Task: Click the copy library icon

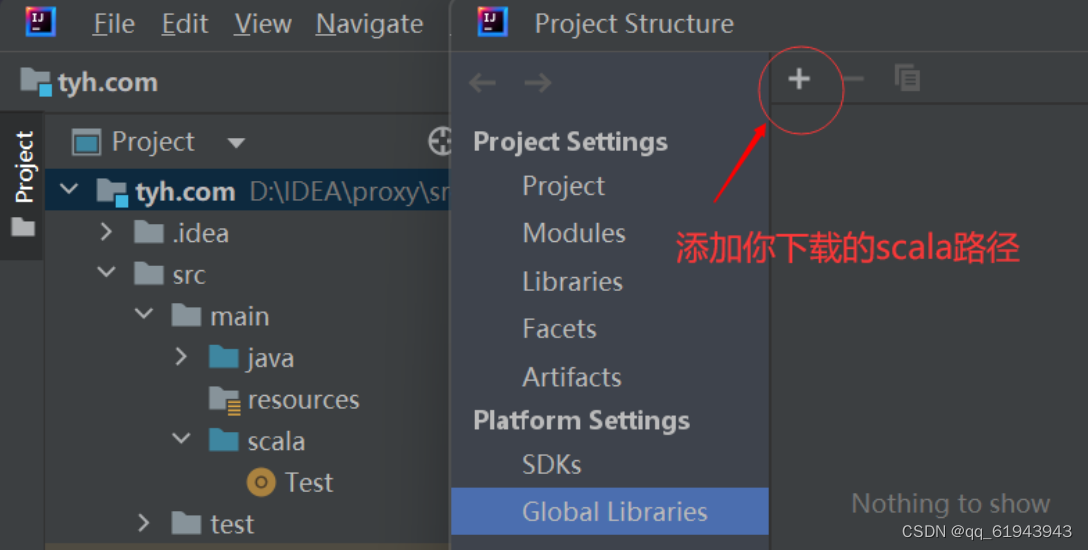Action: click(907, 78)
